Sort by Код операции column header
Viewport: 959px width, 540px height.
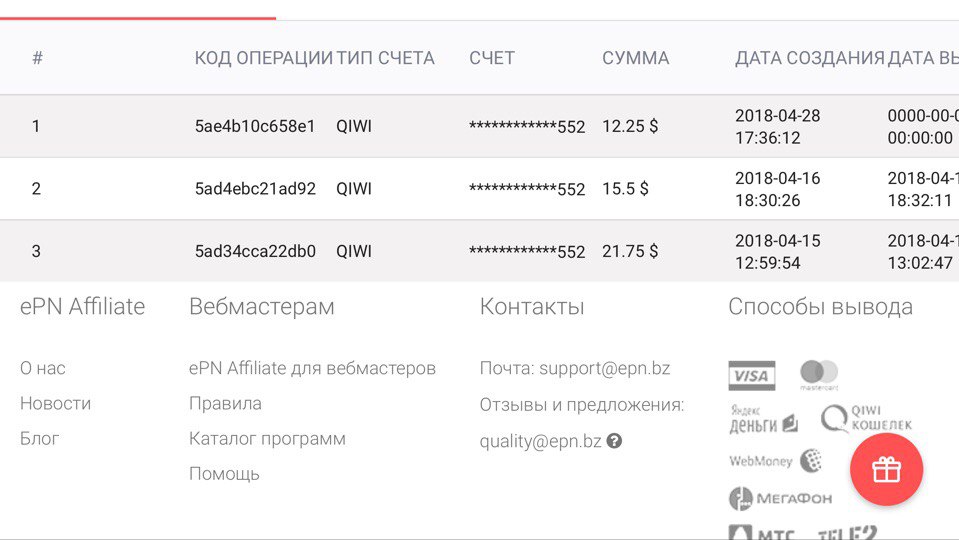click(x=263, y=58)
